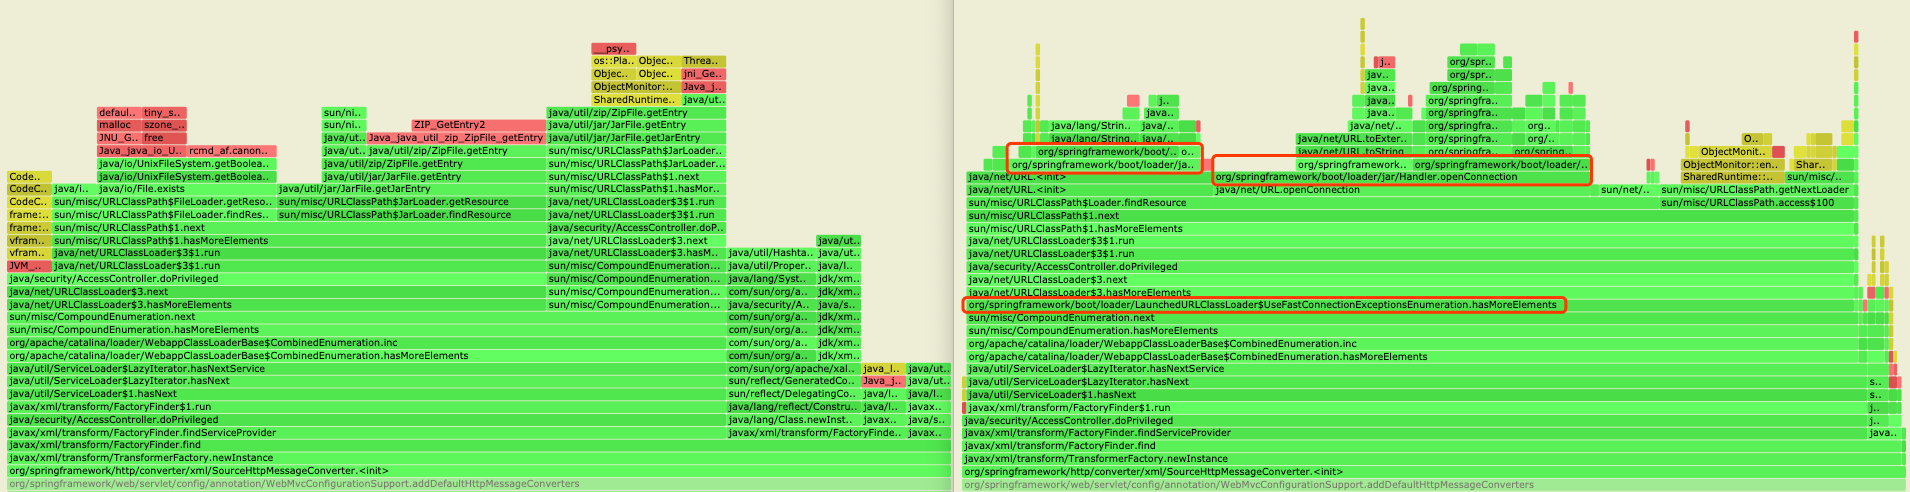
Task: Select the red tiny_s.. frame
Action: (x=164, y=113)
